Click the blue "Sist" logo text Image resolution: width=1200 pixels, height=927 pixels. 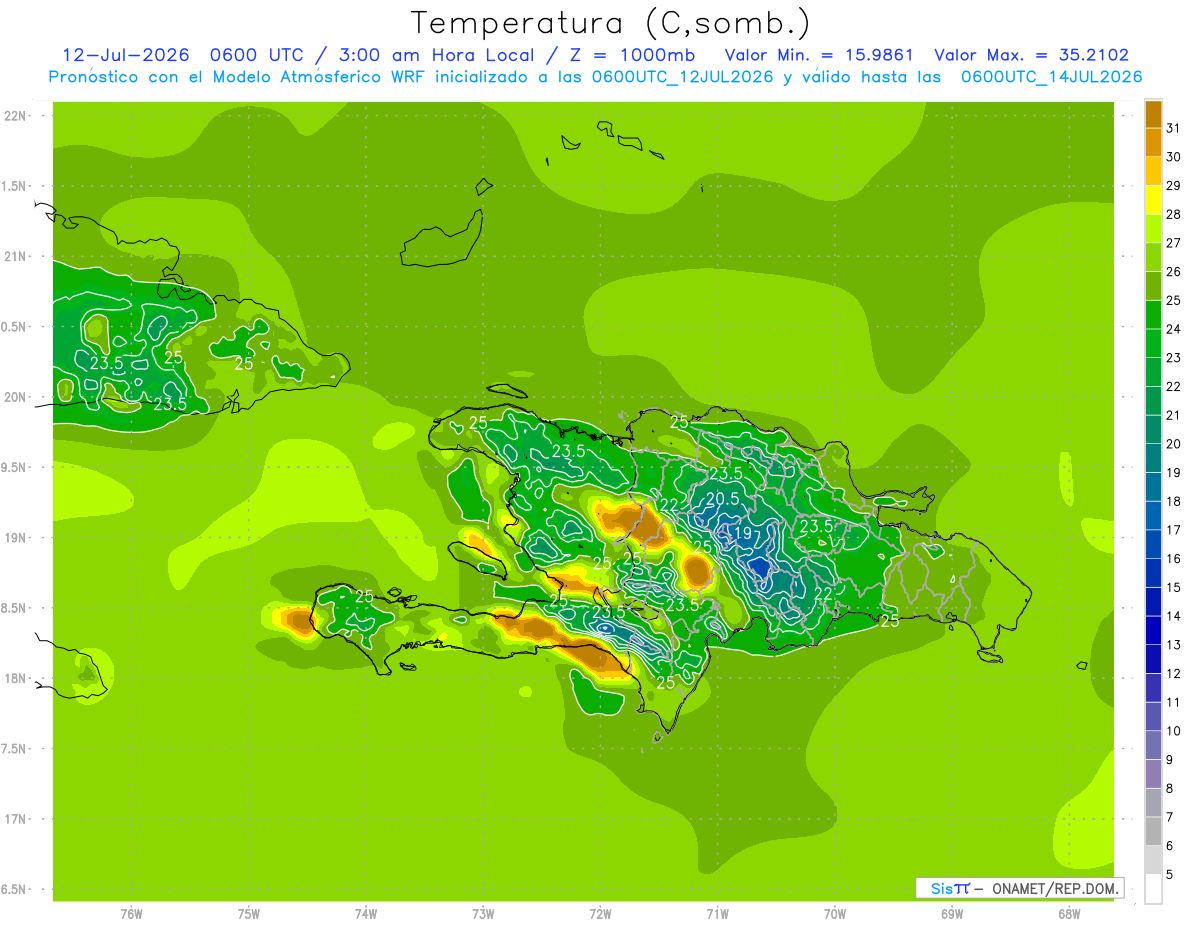950,888
